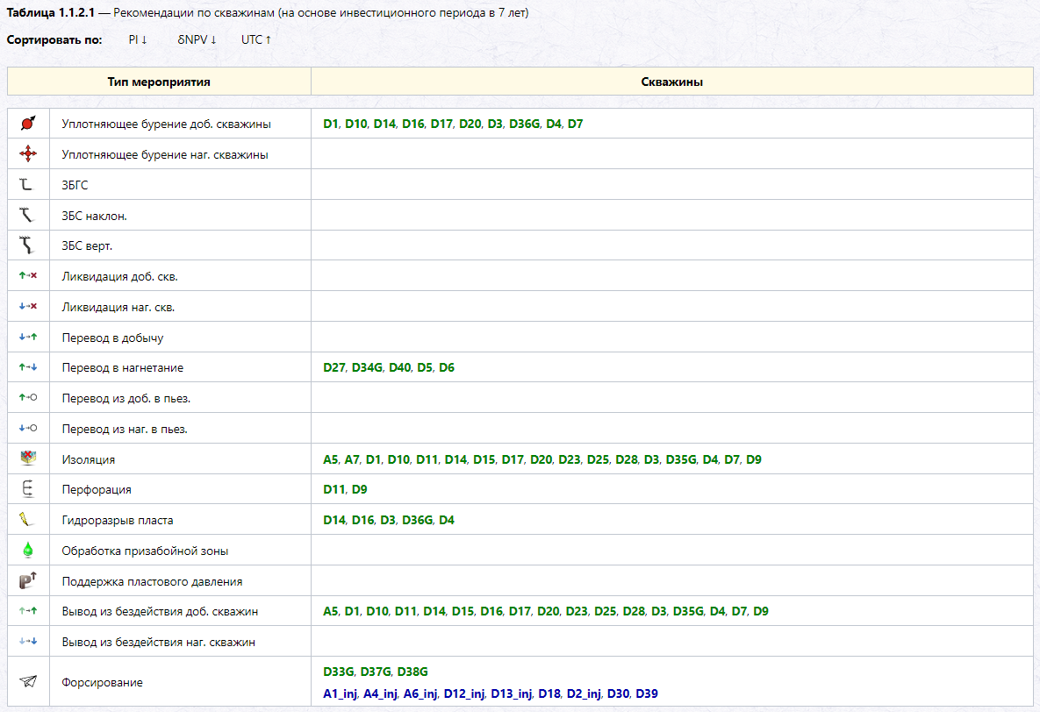Open well D36G in infill drilling row
Image resolution: width=1040 pixels, height=712 pixels.
click(525, 124)
